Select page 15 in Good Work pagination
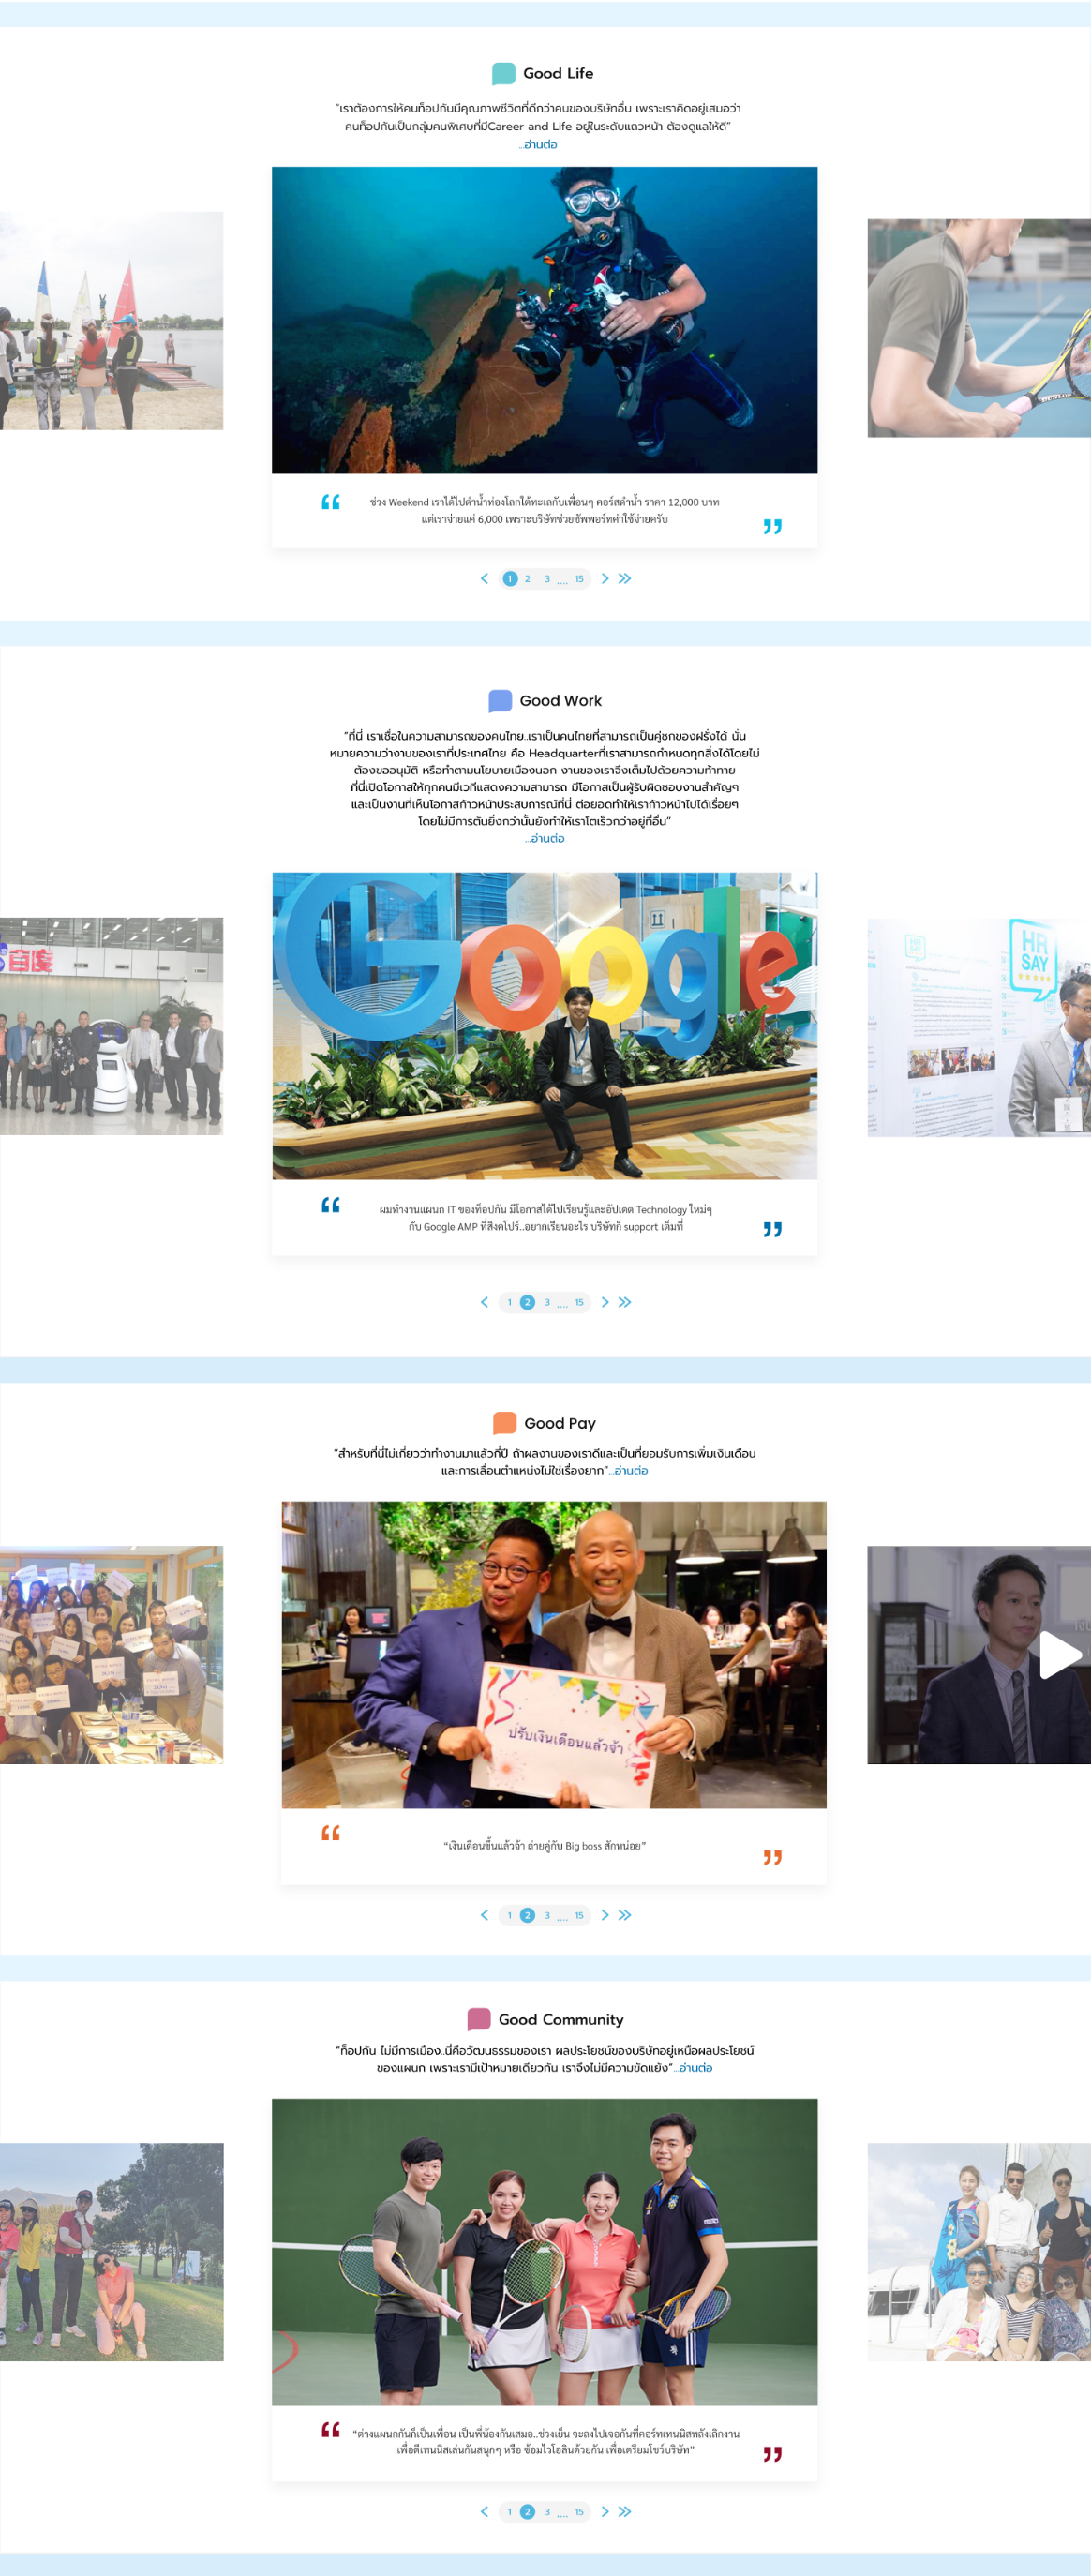The image size is (1091, 2576). click(579, 1302)
